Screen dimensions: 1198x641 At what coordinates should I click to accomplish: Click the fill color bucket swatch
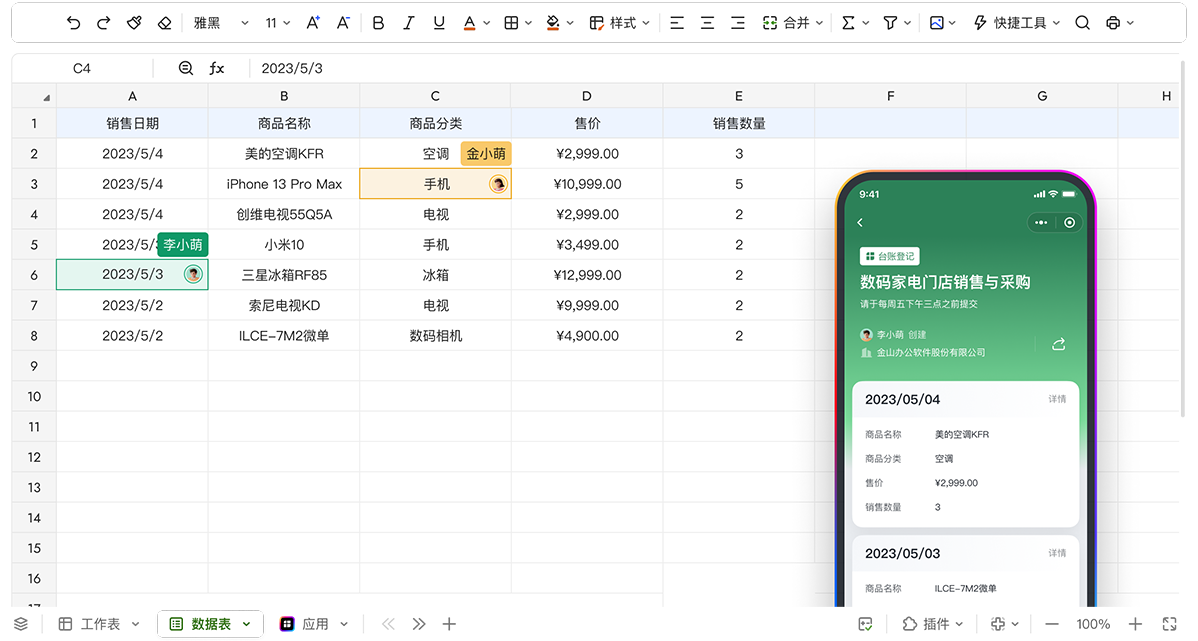click(x=553, y=23)
